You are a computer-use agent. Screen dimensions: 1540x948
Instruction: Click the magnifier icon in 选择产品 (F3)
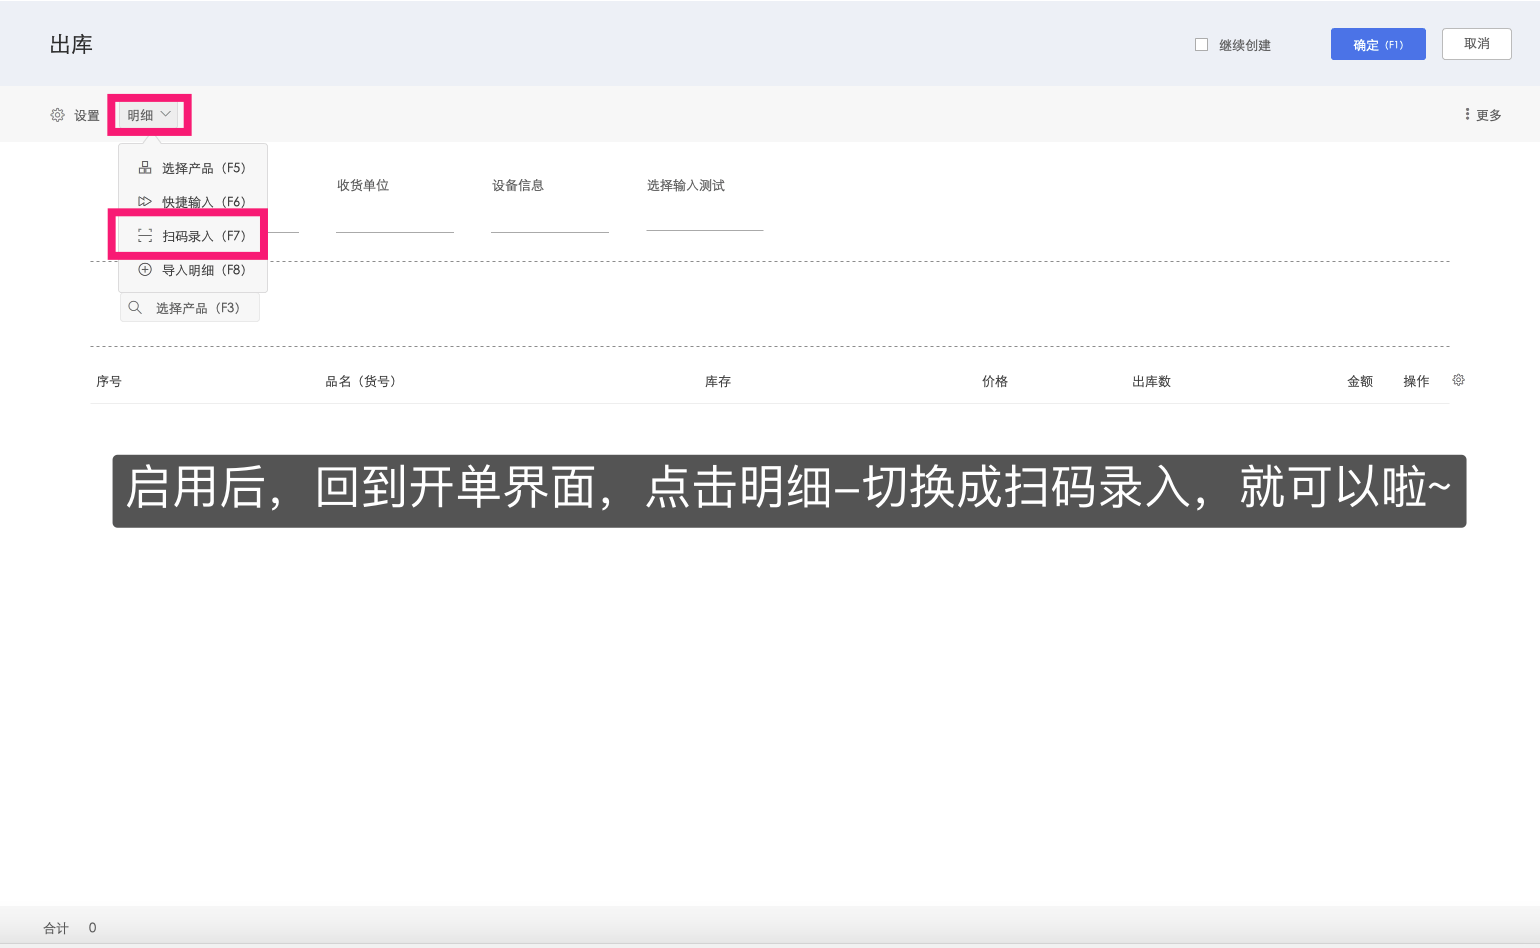click(x=136, y=306)
